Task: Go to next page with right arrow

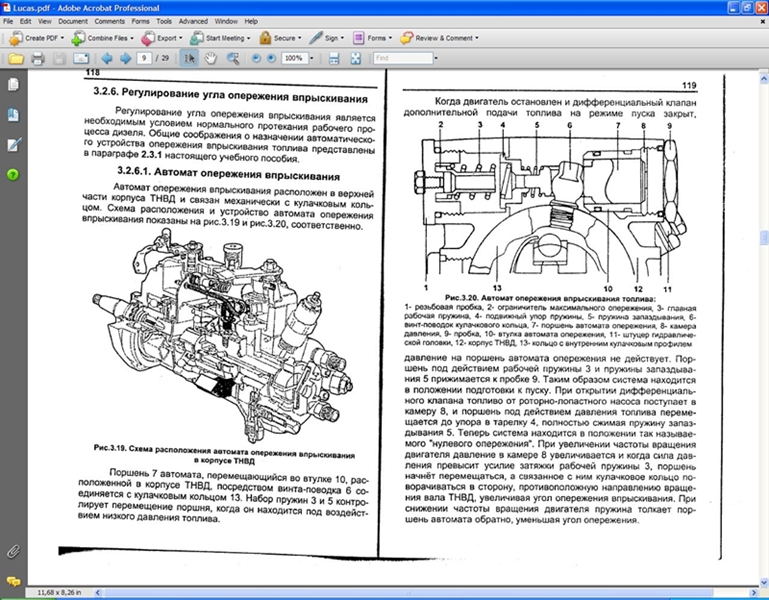Action: [124, 59]
